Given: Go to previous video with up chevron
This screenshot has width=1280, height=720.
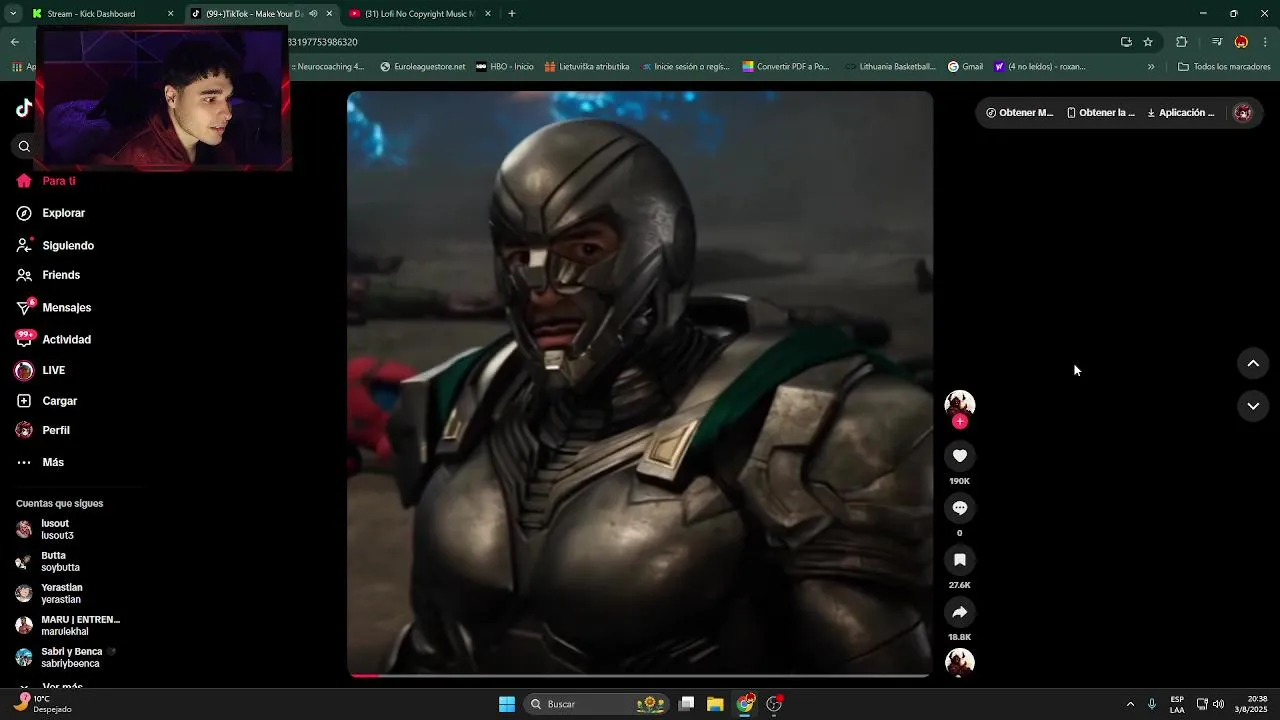Looking at the screenshot, I should [1253, 364].
